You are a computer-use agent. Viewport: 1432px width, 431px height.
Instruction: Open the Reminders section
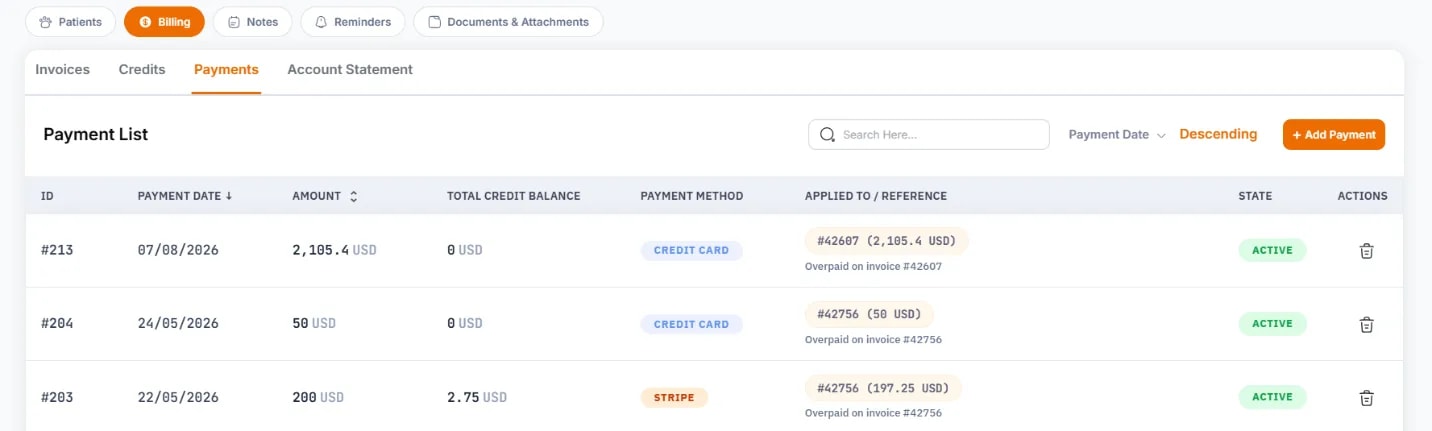pos(352,22)
